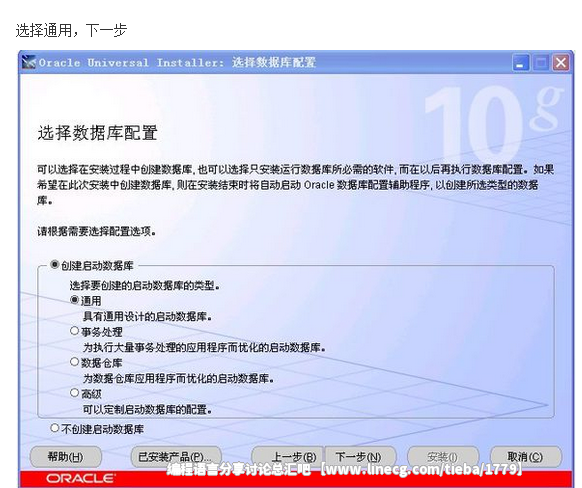Screen dimensions: 582x488
Task: Click the heading 选择数据库配置
Action: point(98,133)
